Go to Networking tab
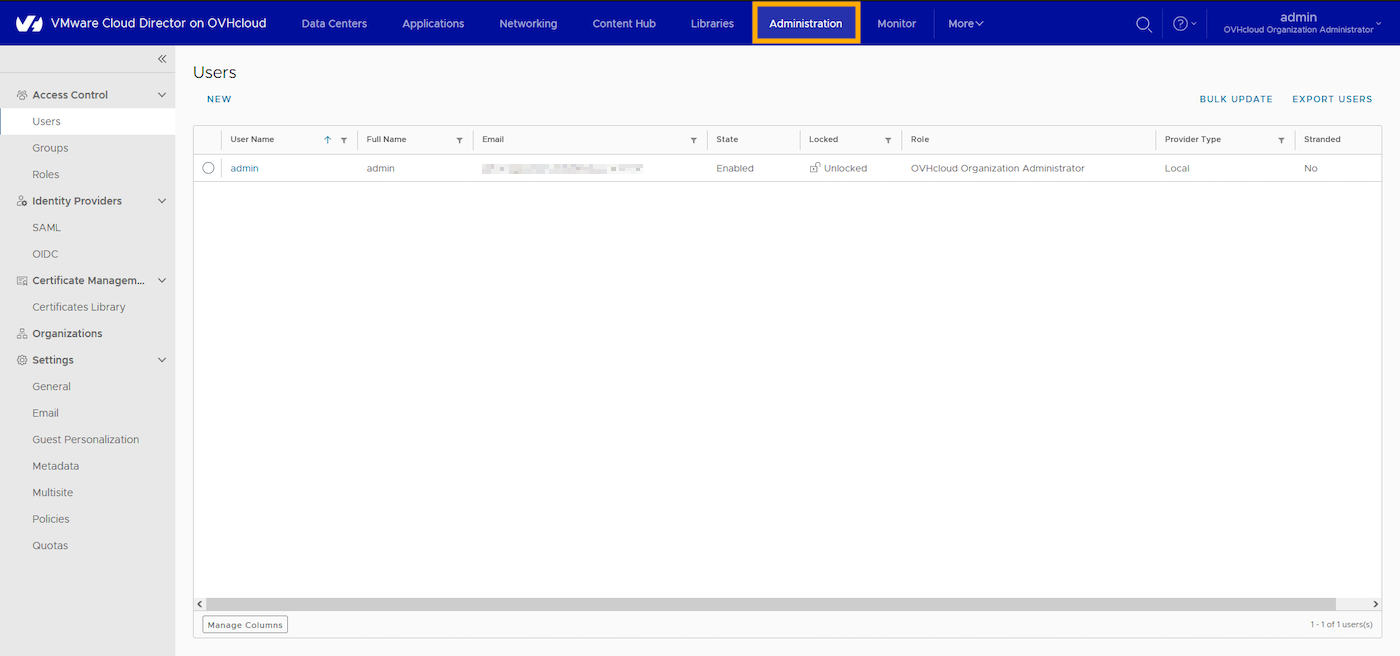Viewport: 1400px width, 656px height. coord(528,23)
